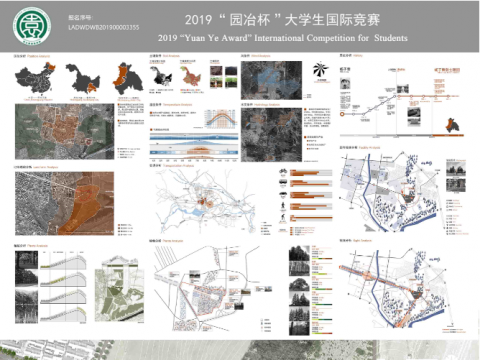Click the third map with large orange district
Screen dimensions: 480x360
[x=128, y=79]
